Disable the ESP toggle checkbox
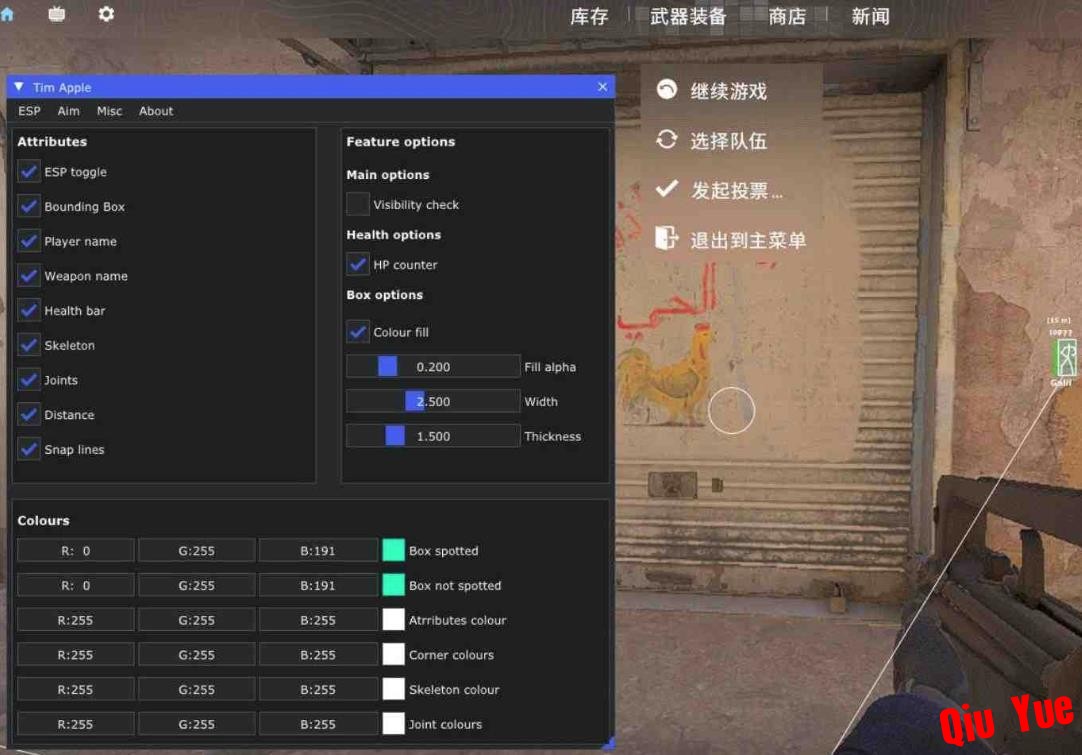This screenshot has height=755, width=1082. (x=28, y=171)
